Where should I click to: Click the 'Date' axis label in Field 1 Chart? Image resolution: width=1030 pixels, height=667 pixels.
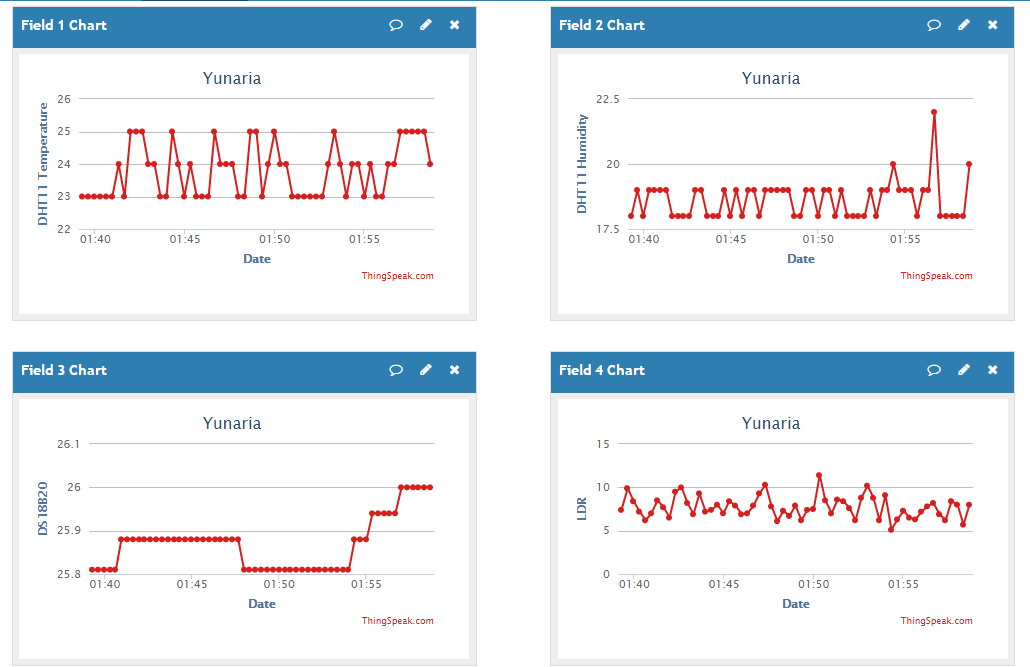click(x=257, y=259)
